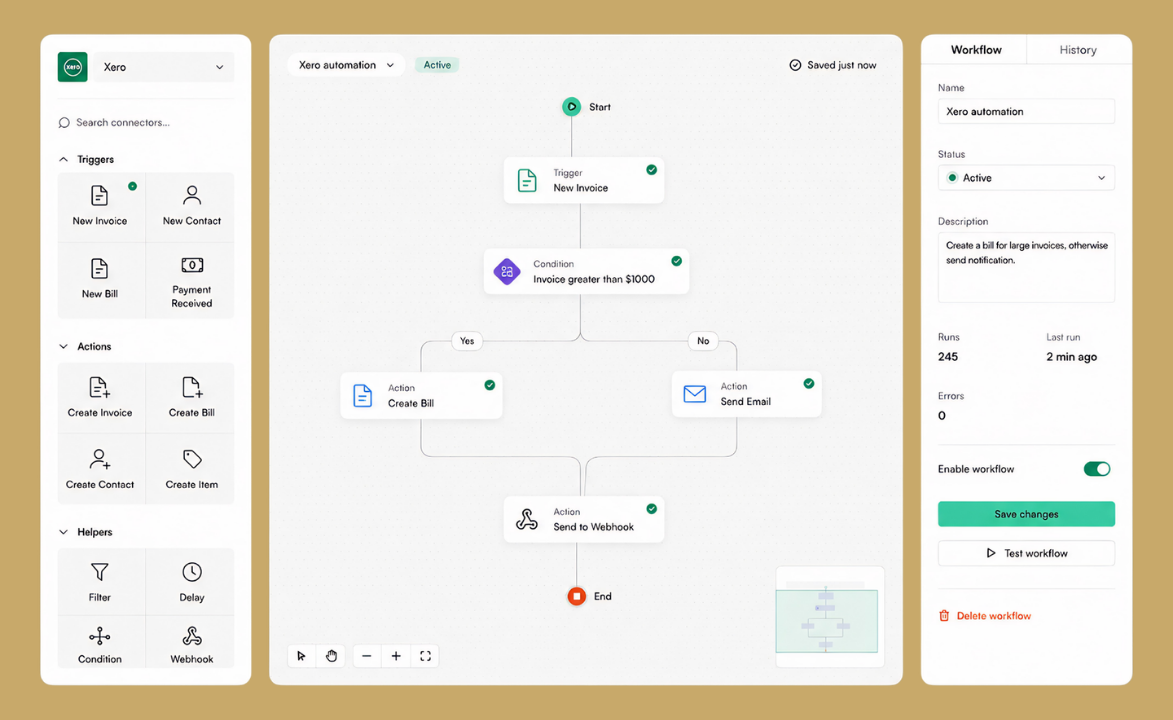Click the workflow Name input field
The height and width of the screenshot is (720, 1173).
click(1026, 112)
